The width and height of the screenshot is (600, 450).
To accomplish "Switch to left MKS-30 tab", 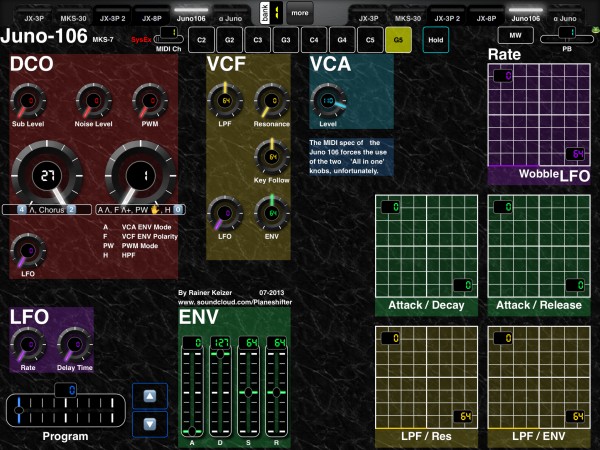I will point(73,16).
